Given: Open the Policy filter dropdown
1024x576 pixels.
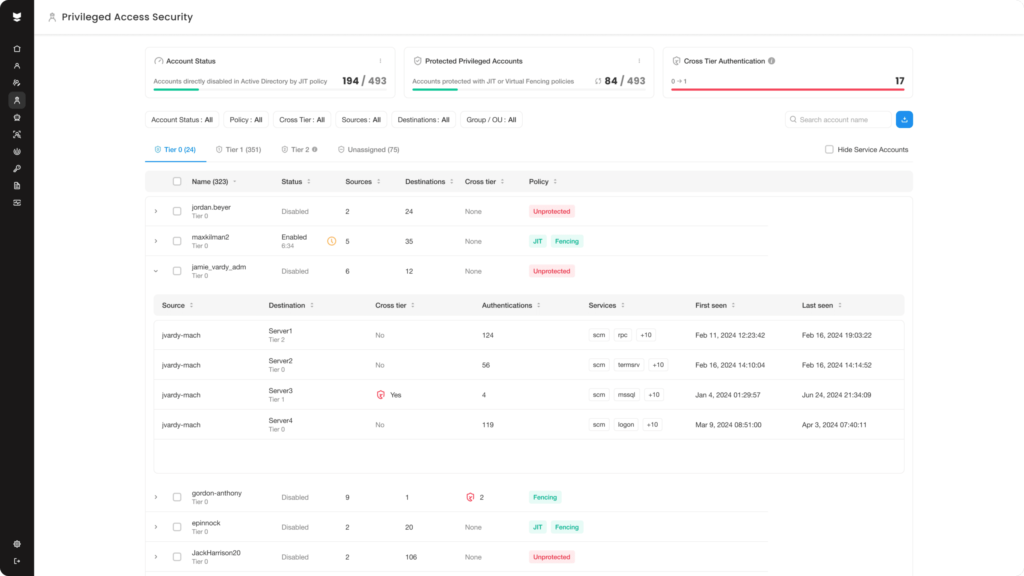Looking at the screenshot, I should click(246, 120).
